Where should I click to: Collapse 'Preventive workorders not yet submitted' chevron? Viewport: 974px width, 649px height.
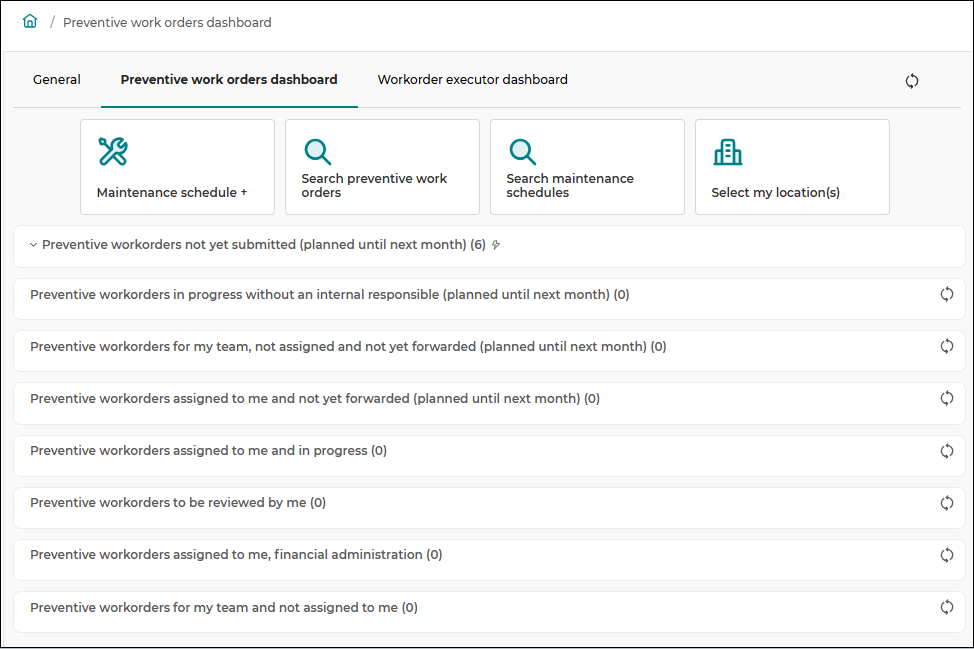click(x=33, y=245)
